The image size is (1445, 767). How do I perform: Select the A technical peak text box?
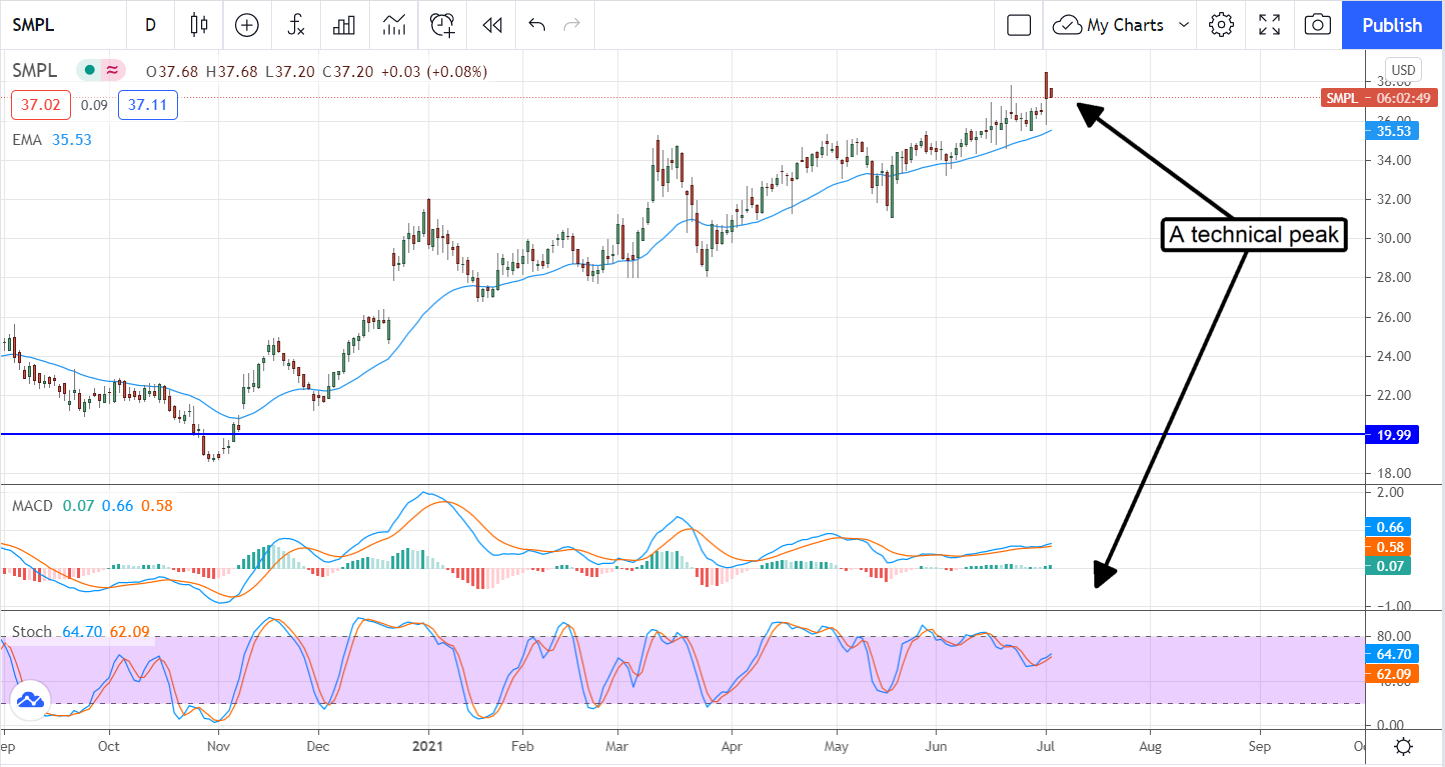tap(1255, 235)
